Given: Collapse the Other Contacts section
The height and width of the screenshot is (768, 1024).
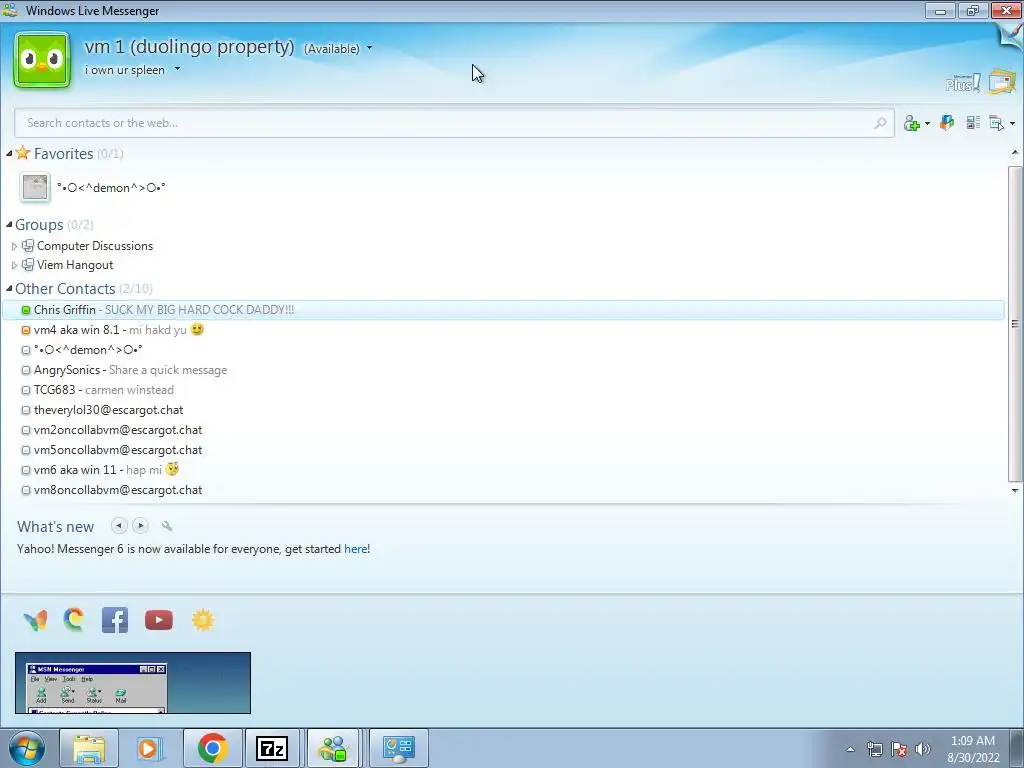Looking at the screenshot, I should pyautogui.click(x=9, y=289).
